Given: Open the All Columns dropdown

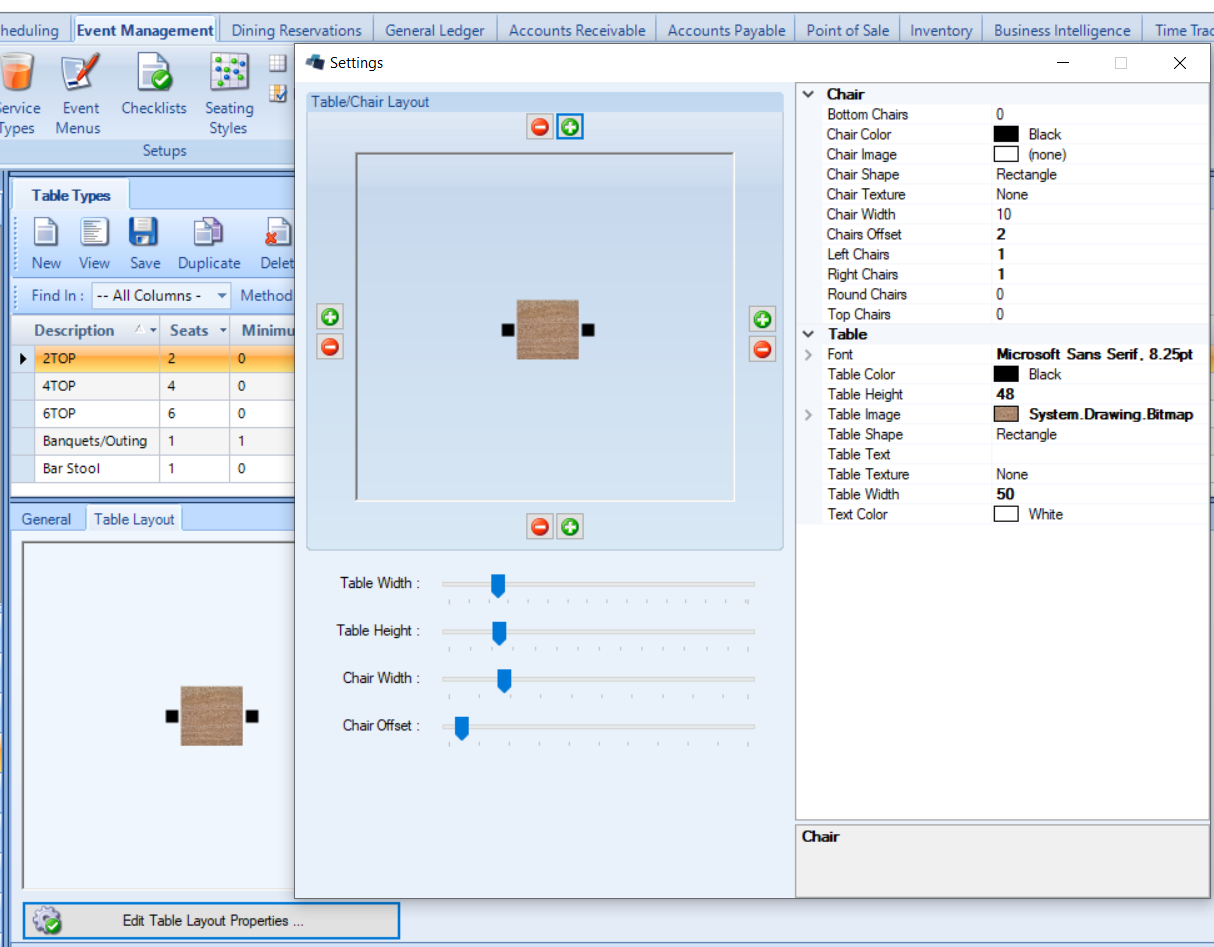Looking at the screenshot, I should [161, 295].
